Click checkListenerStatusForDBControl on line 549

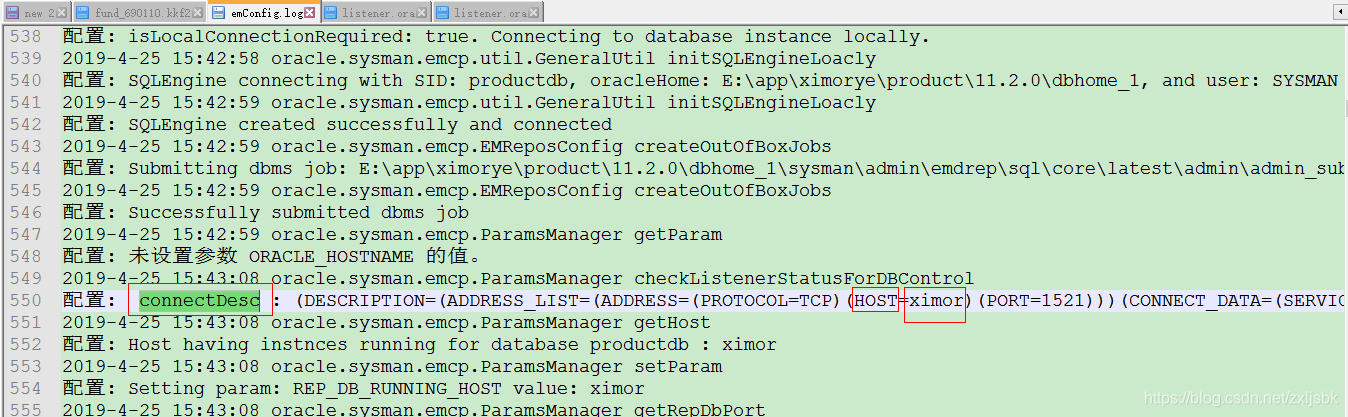[804, 279]
